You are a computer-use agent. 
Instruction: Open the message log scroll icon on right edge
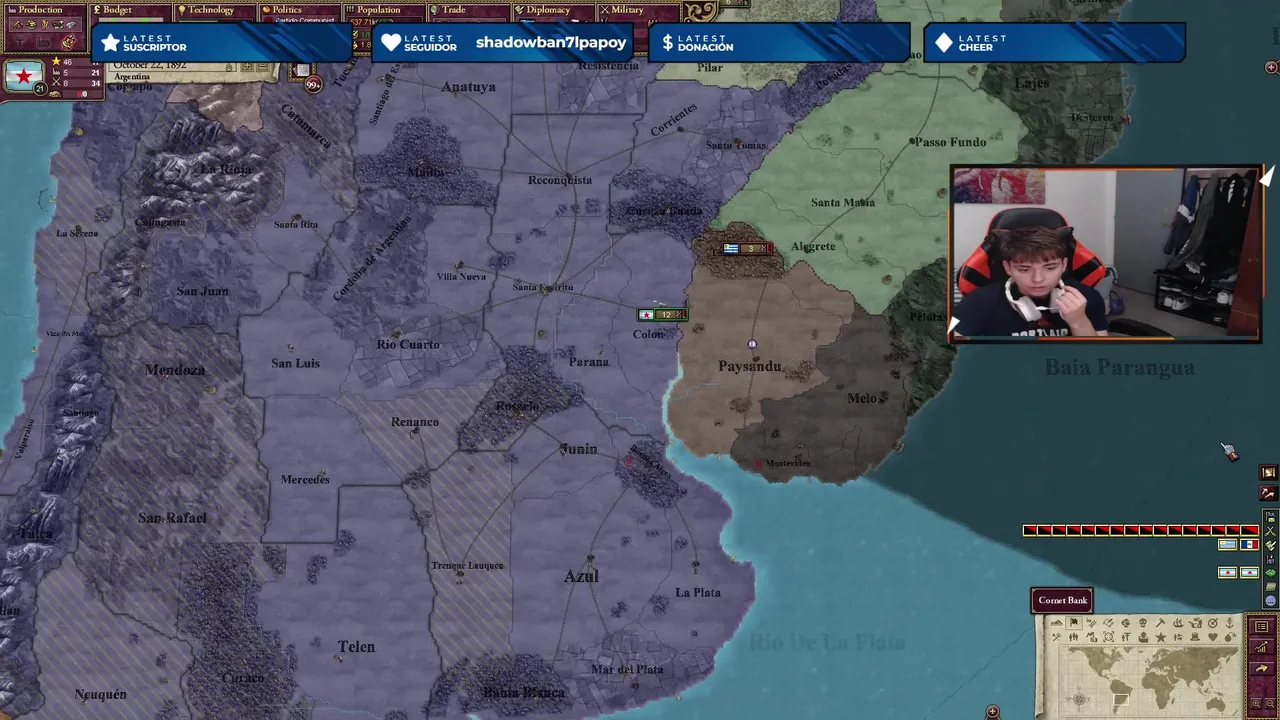tap(1269, 472)
